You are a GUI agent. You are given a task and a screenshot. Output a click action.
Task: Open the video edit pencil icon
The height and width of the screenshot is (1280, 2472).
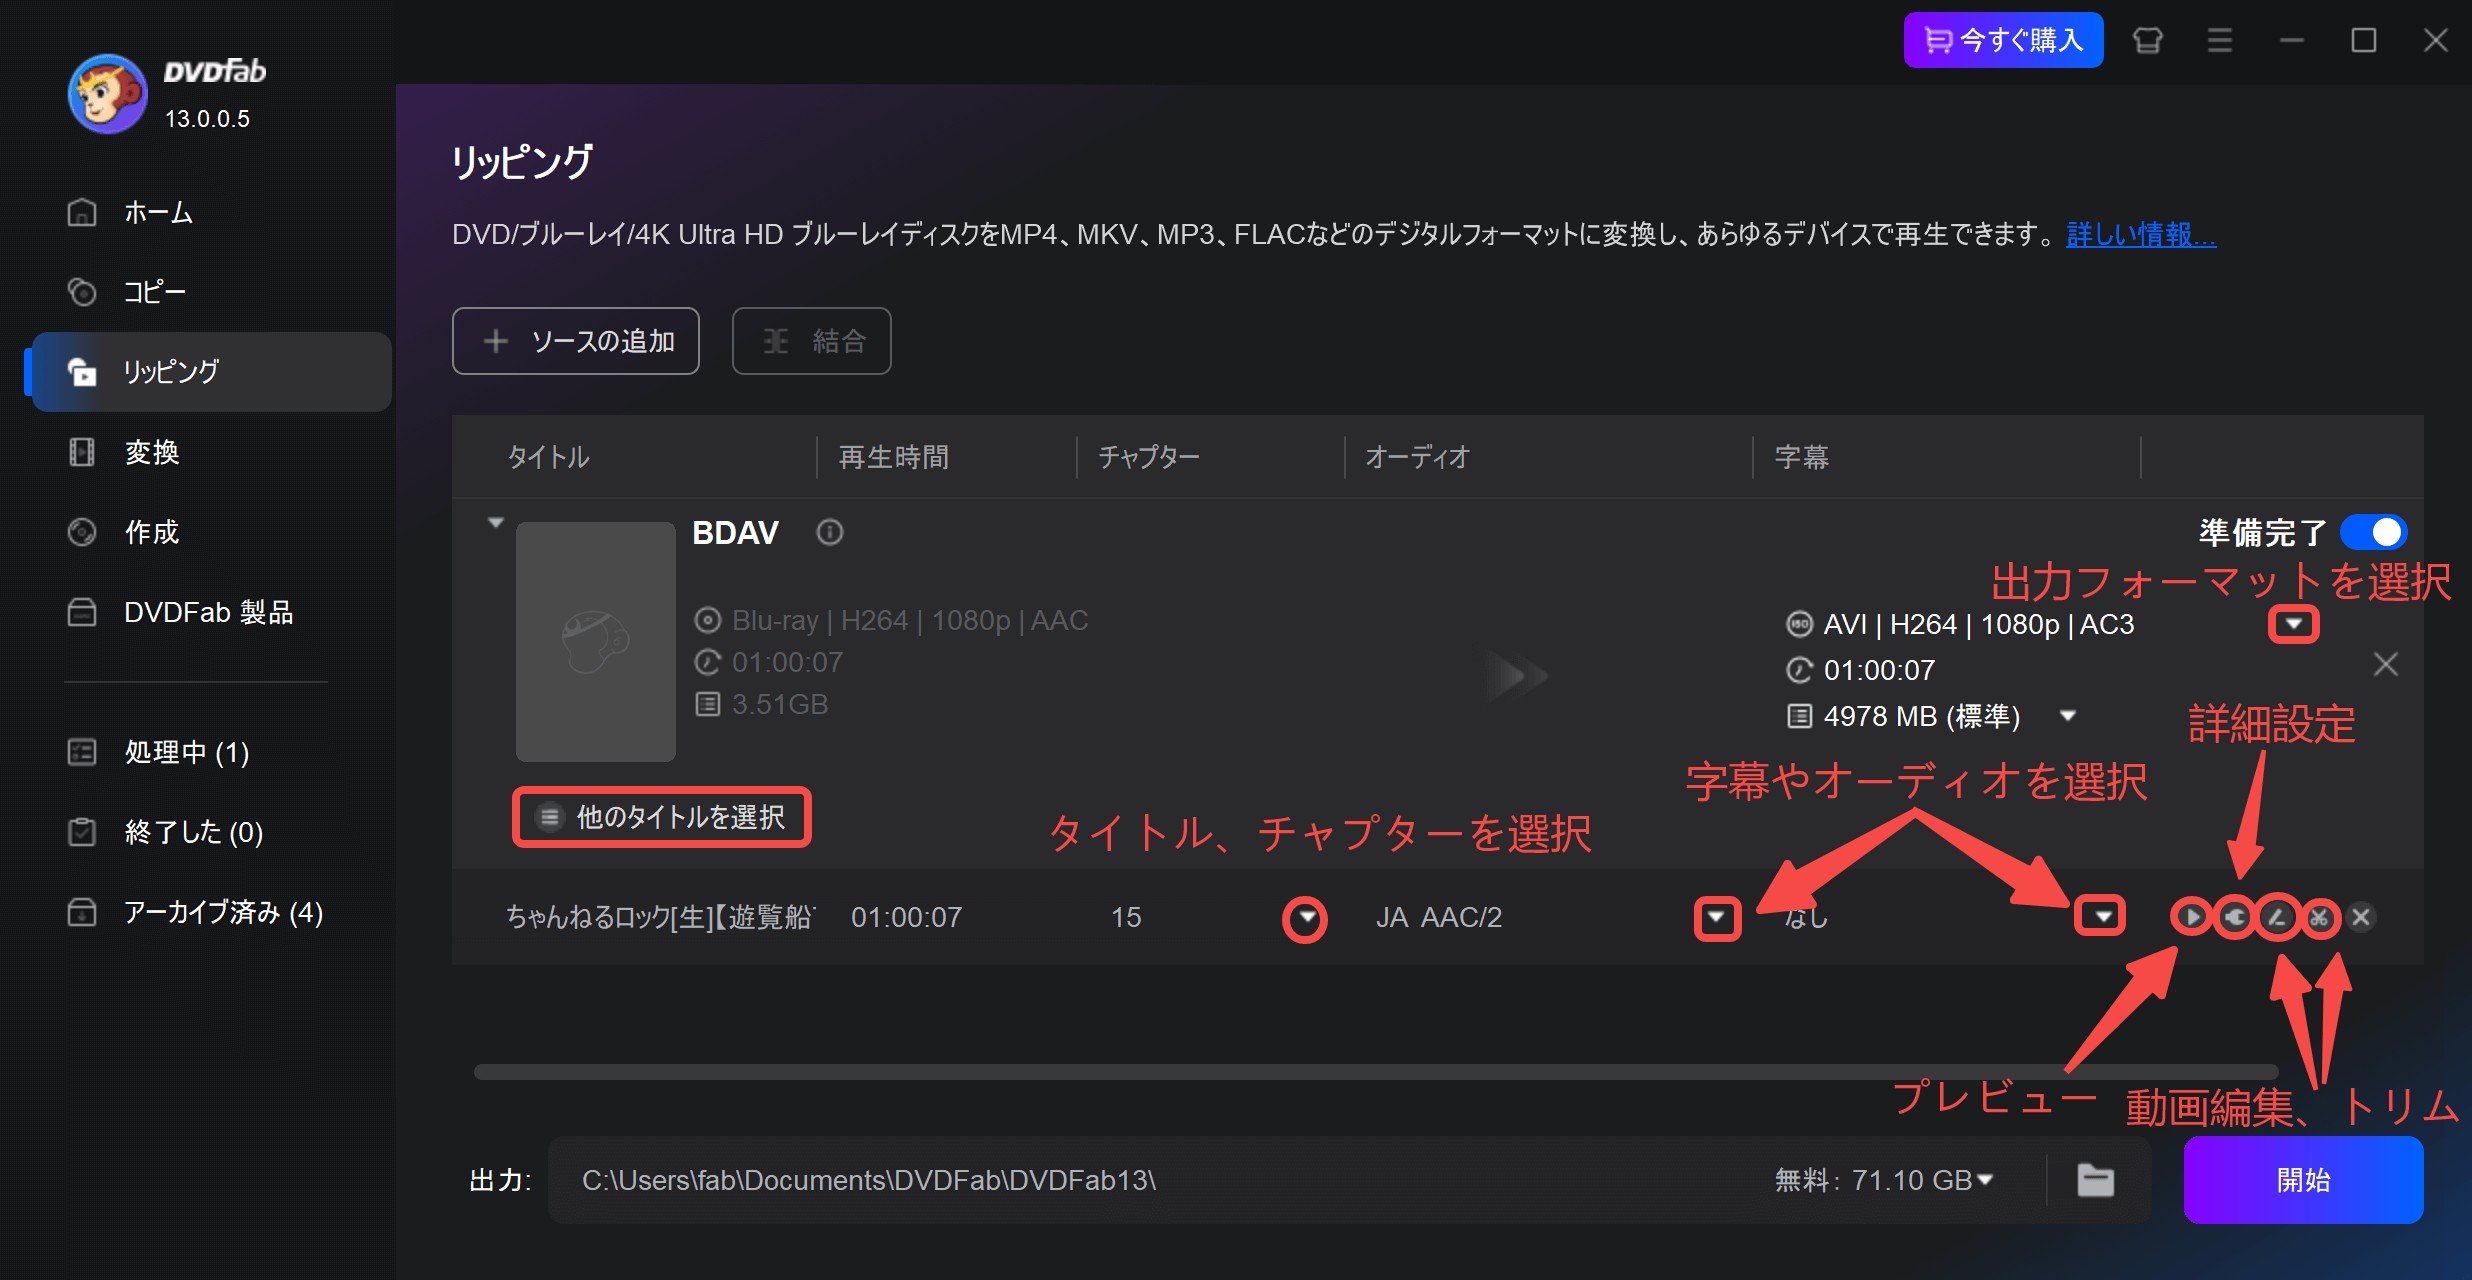[x=2278, y=917]
